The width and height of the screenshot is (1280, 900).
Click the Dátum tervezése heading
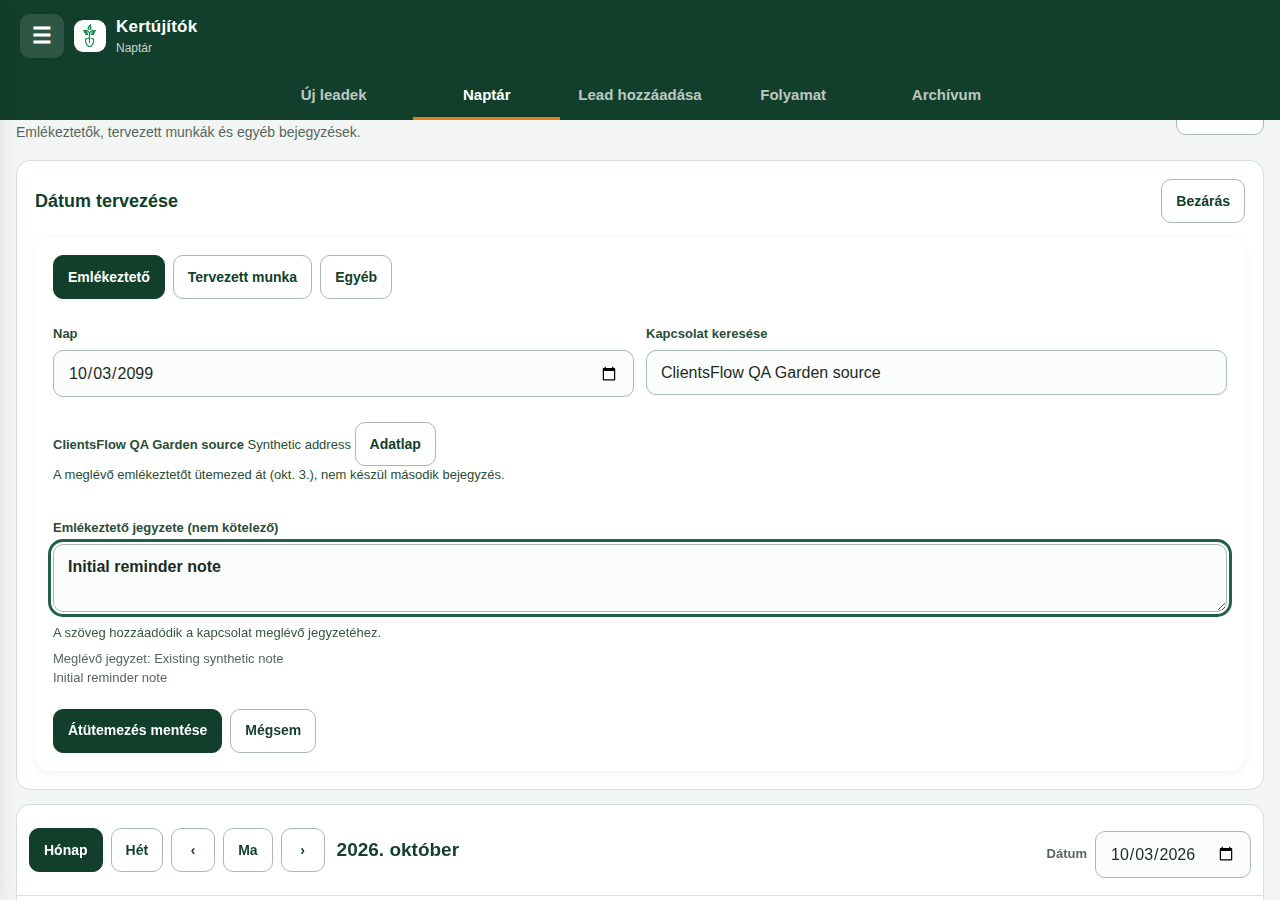click(106, 201)
